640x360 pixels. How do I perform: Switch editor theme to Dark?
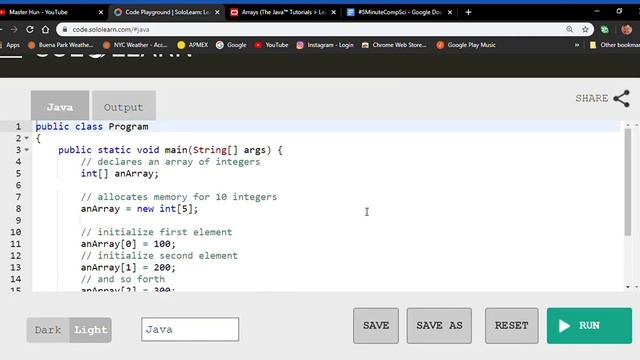(x=48, y=330)
